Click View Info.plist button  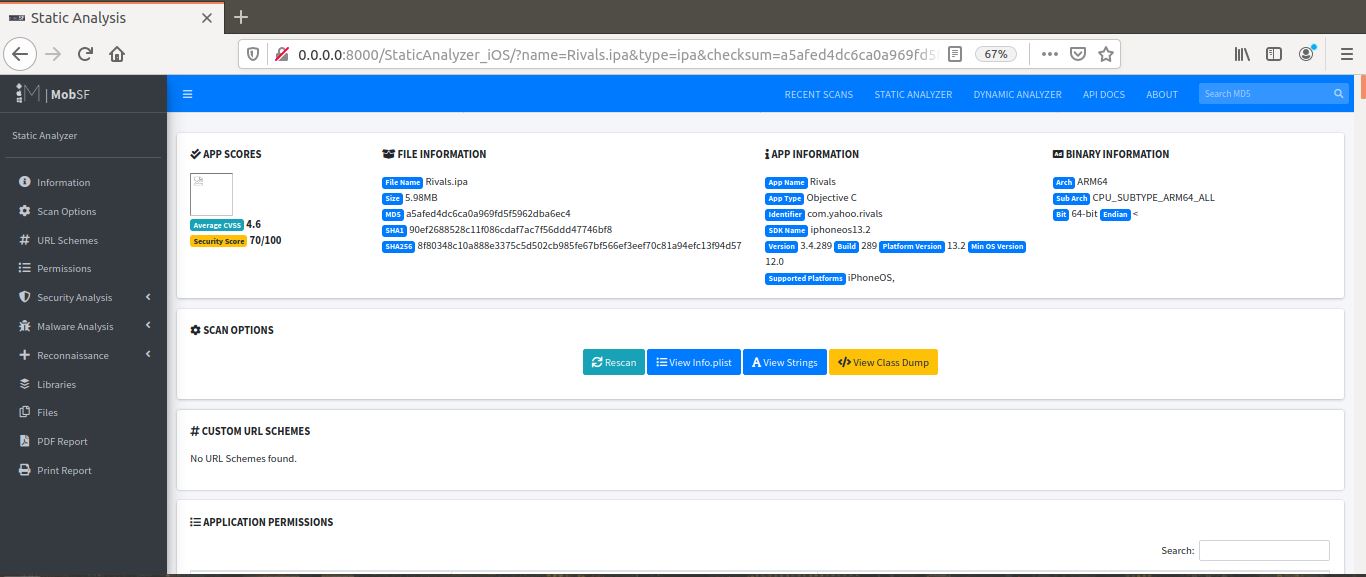694,362
